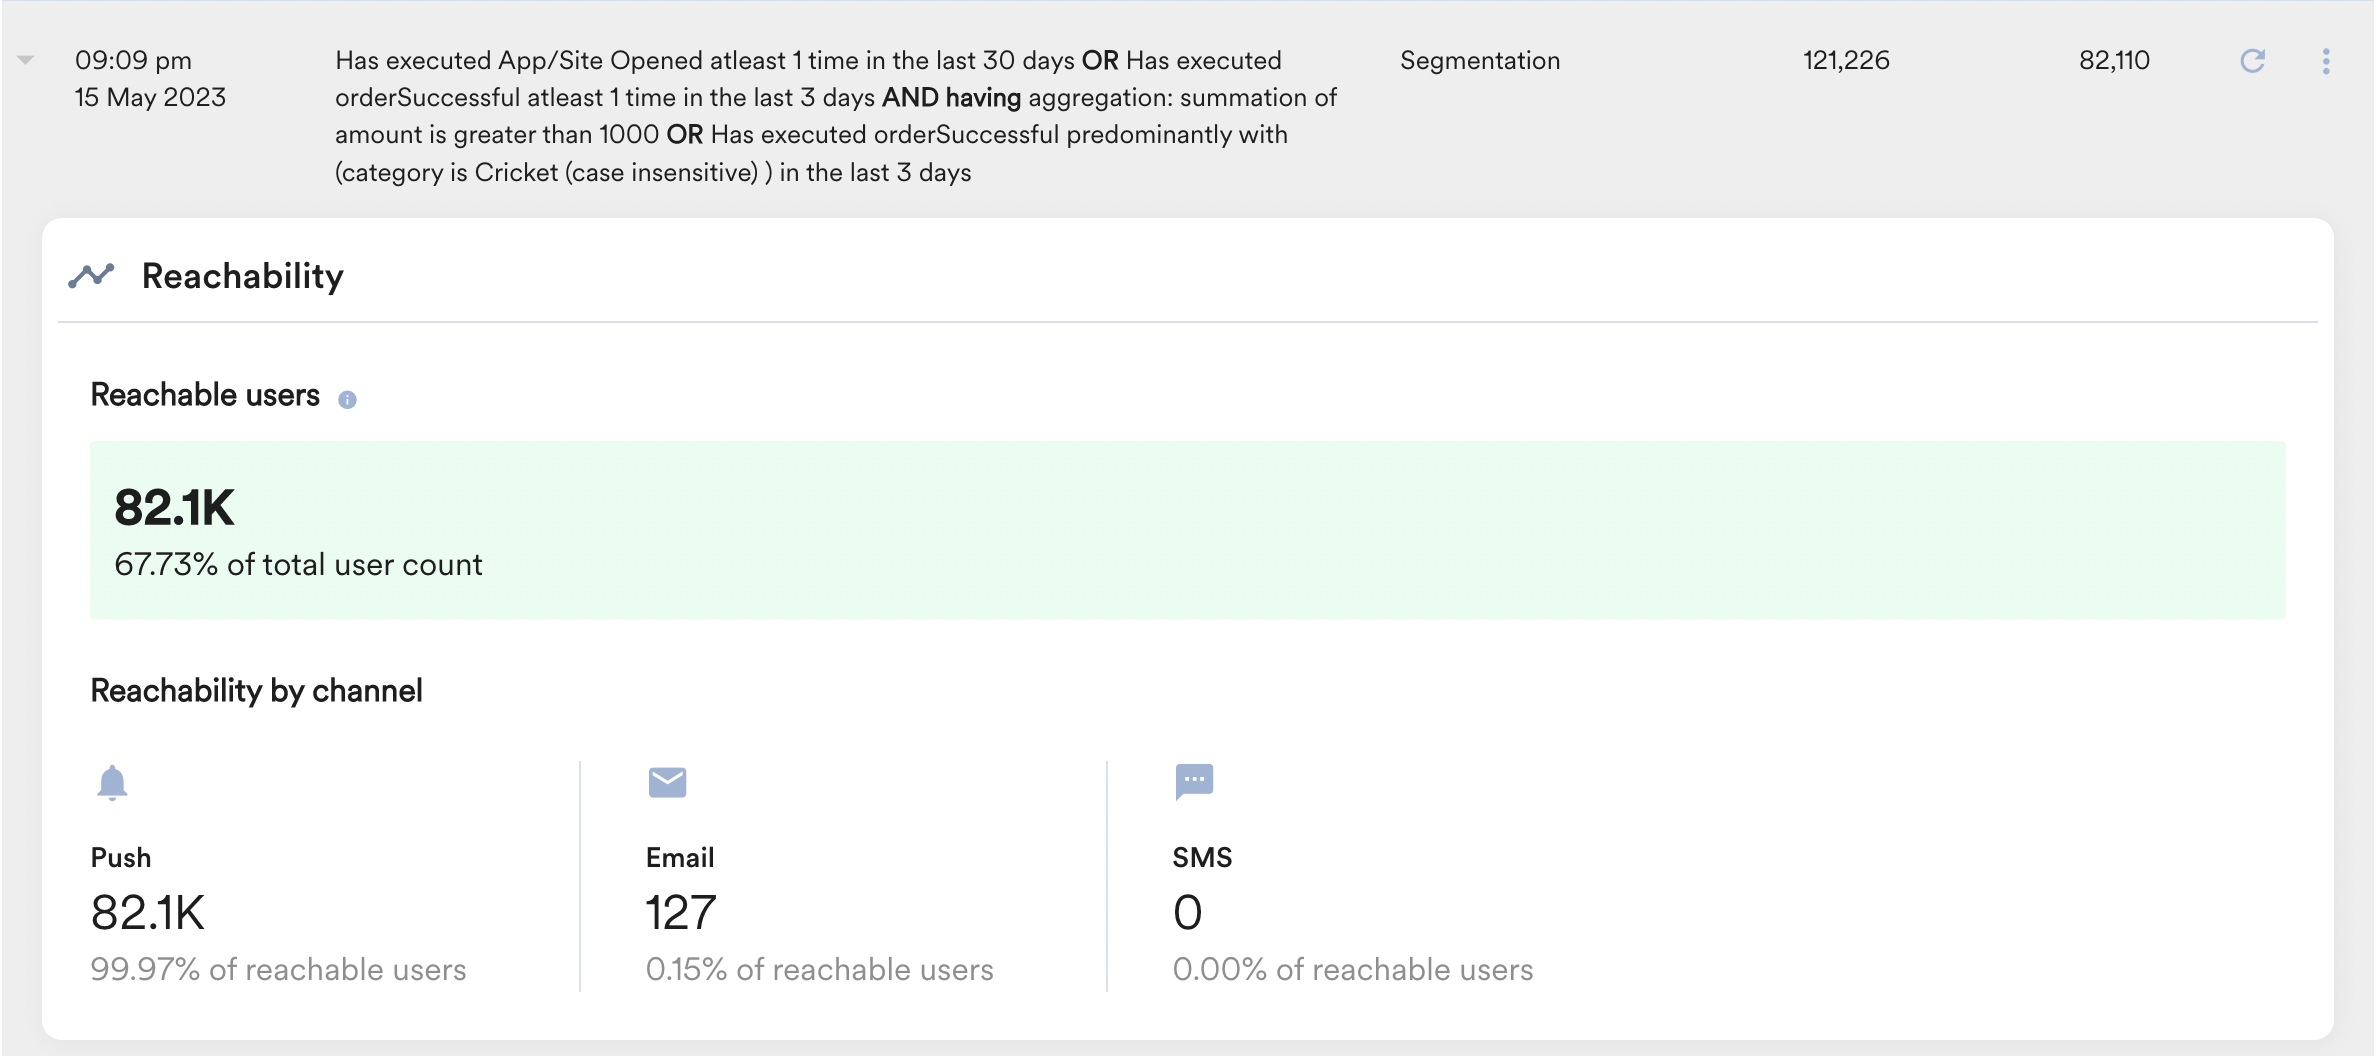Click the SMS 0 value
This screenshot has width=2376, height=1056.
(1188, 913)
